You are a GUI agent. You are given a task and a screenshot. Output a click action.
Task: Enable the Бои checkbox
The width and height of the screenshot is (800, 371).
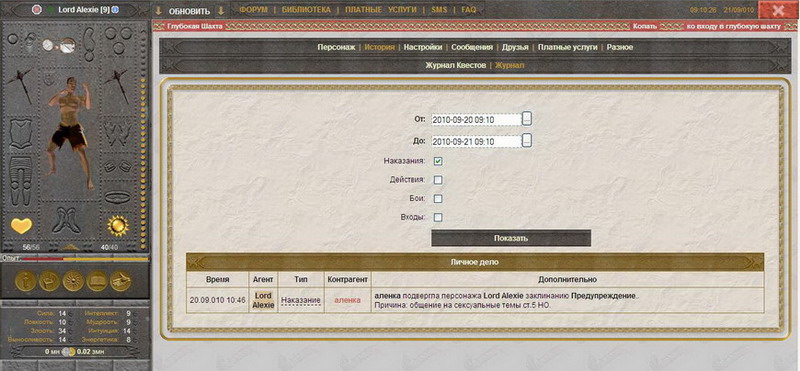pyautogui.click(x=438, y=199)
